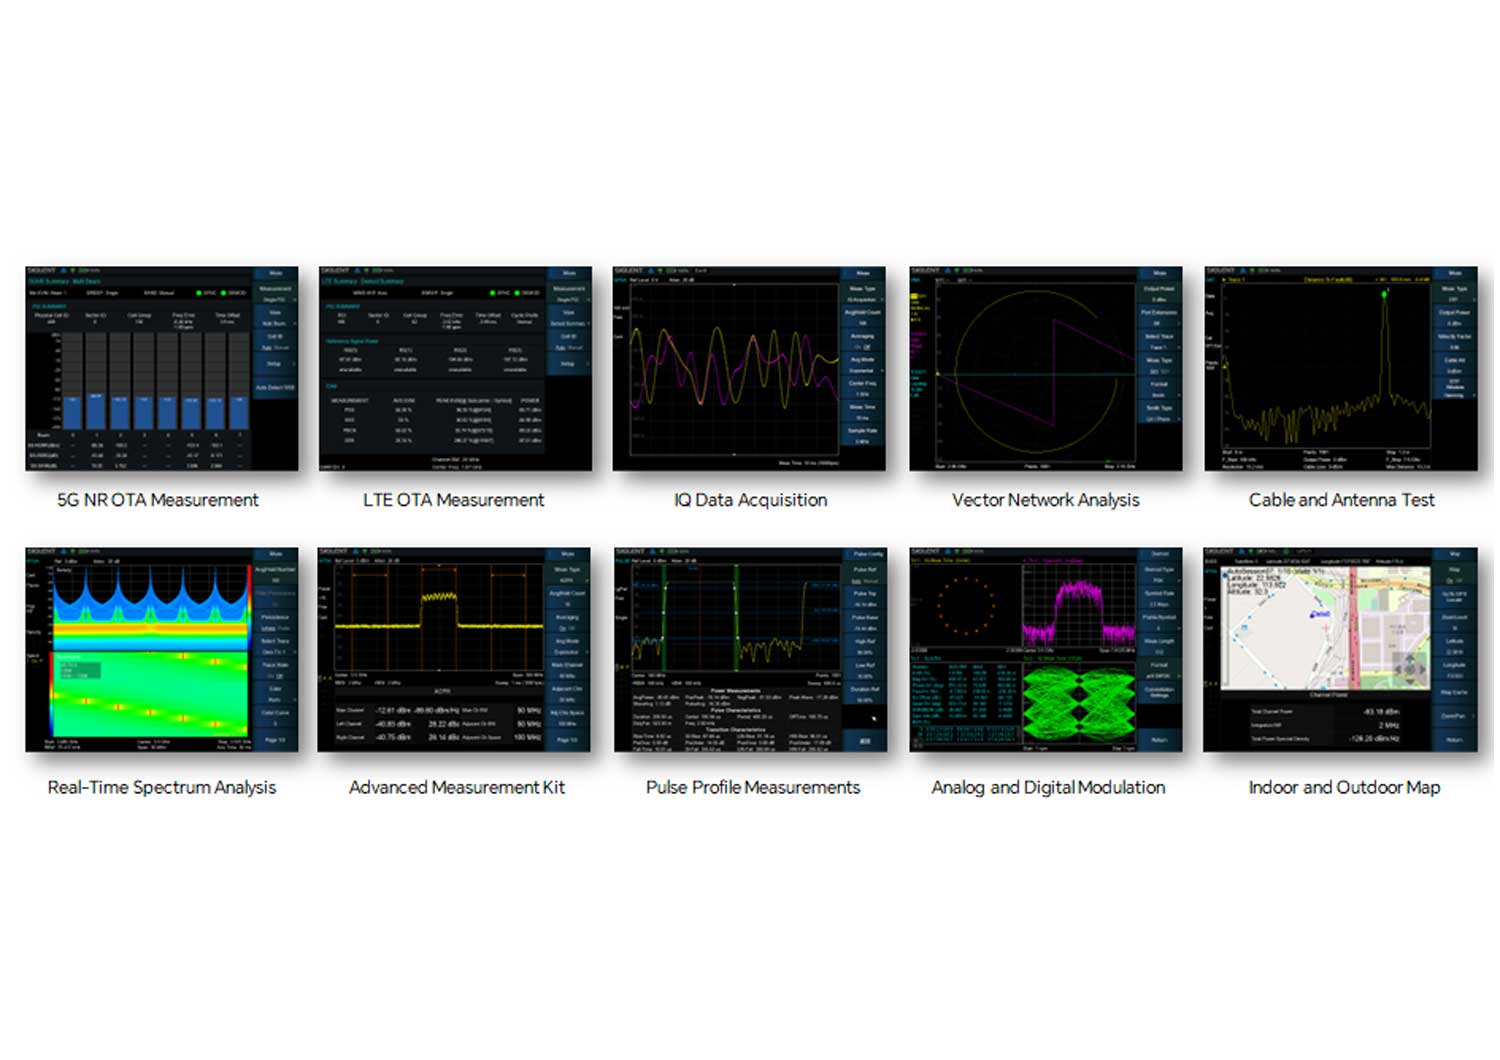Viewport: 1500px width, 1060px height.
Task: Select the "Analog and Digital Modulation" caption
Action: click(x=1048, y=788)
